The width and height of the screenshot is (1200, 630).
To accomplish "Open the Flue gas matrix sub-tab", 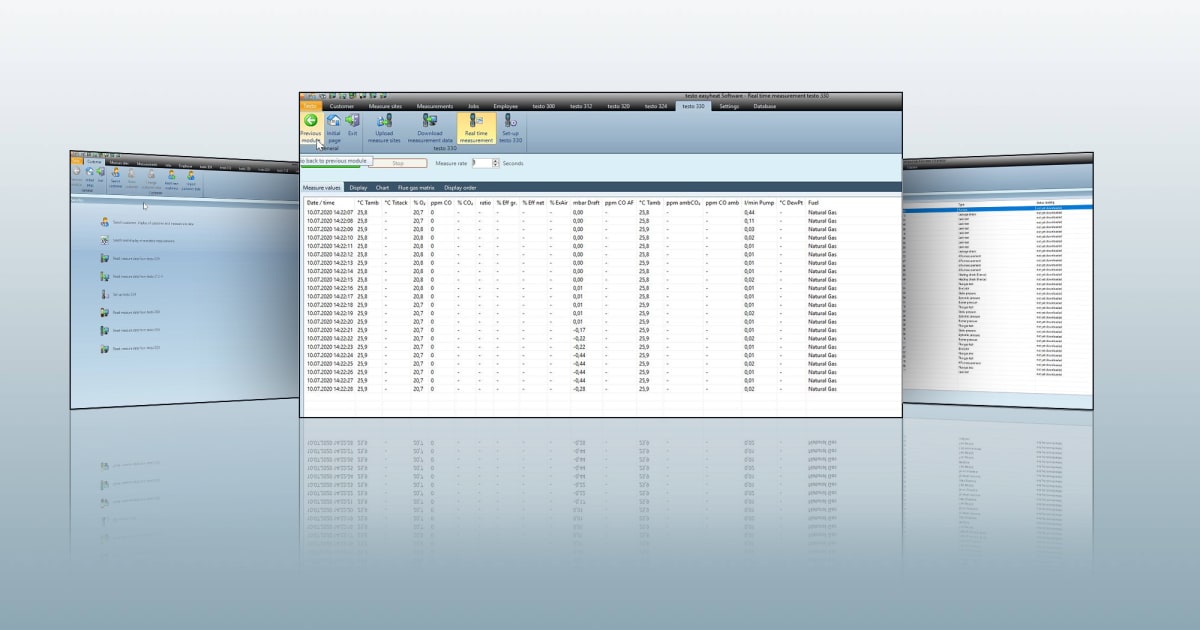I will pyautogui.click(x=416, y=187).
